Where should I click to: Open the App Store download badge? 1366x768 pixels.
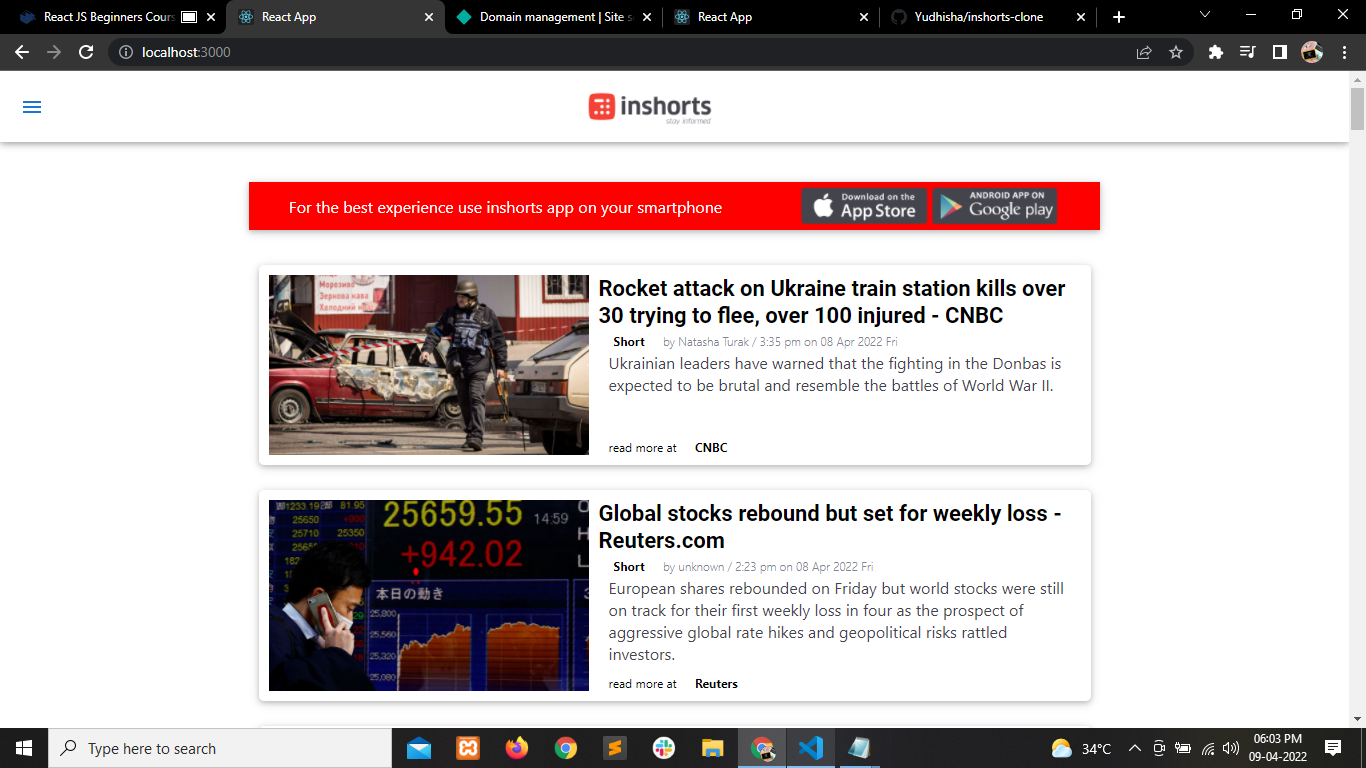(x=864, y=206)
